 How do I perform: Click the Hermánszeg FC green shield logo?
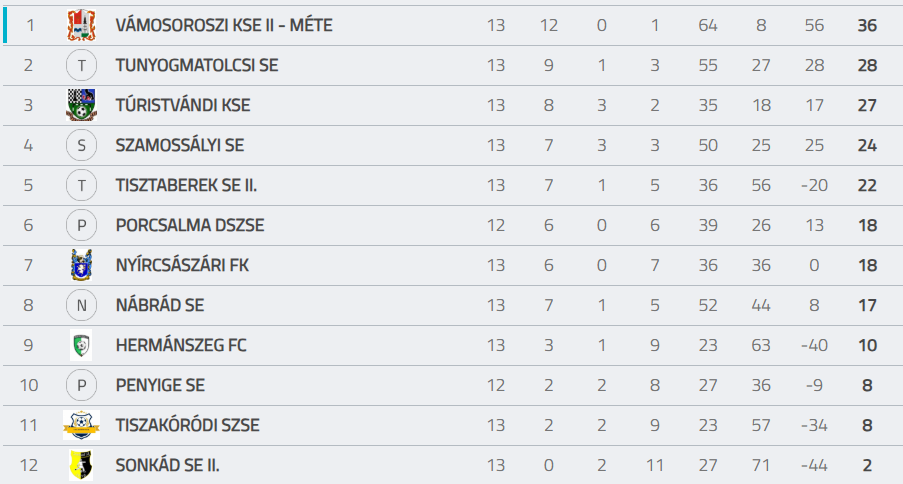[81, 345]
